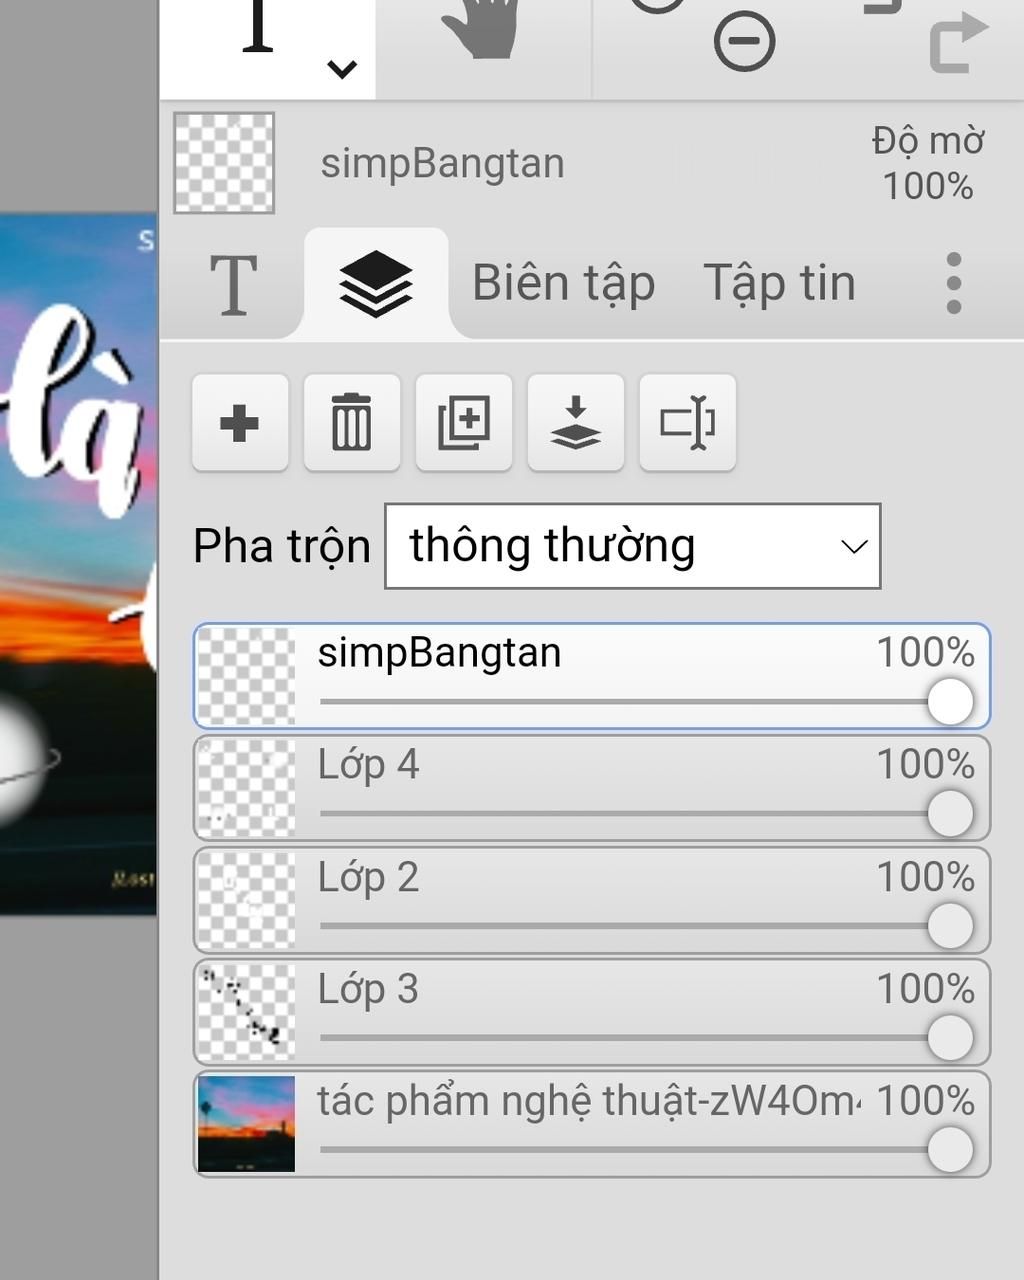Open the Layers tab
The width and height of the screenshot is (1024, 1280).
(376, 284)
